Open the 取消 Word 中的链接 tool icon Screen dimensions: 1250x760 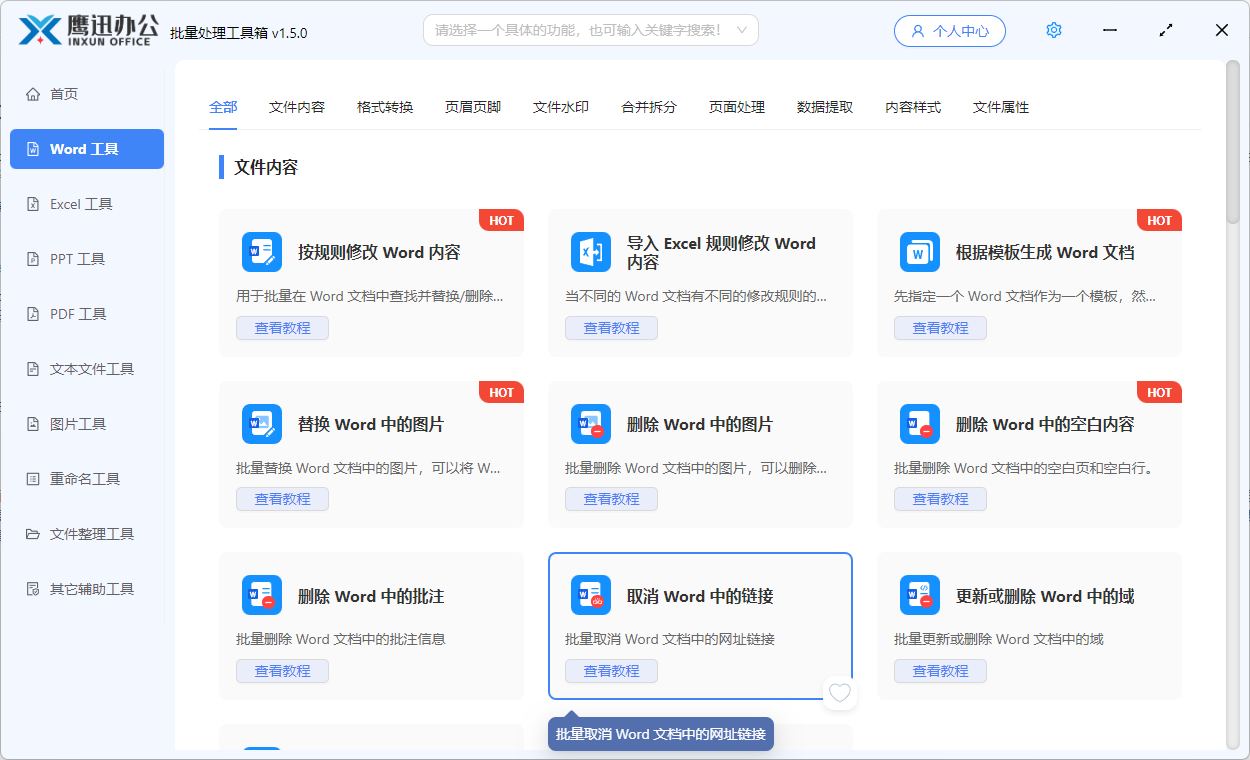click(591, 595)
